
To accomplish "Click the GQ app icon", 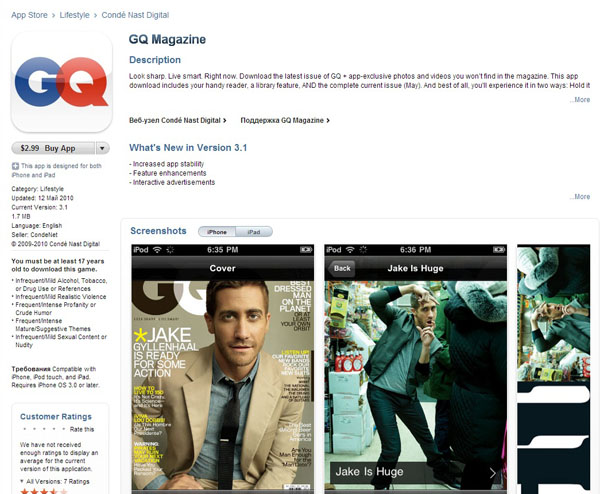I will click(62, 82).
